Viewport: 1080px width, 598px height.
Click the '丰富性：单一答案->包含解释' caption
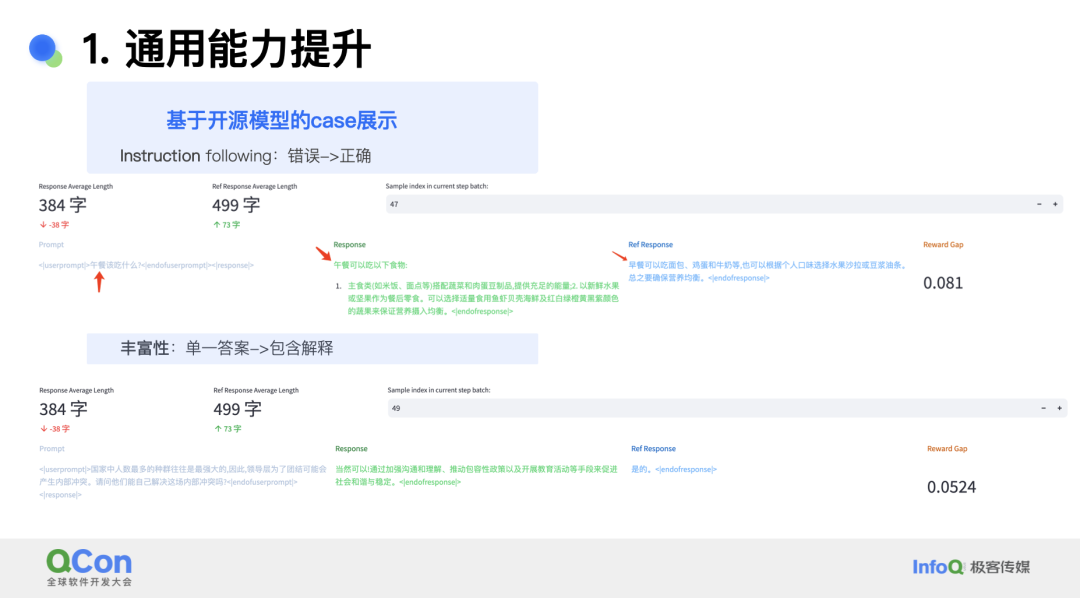[x=227, y=348]
